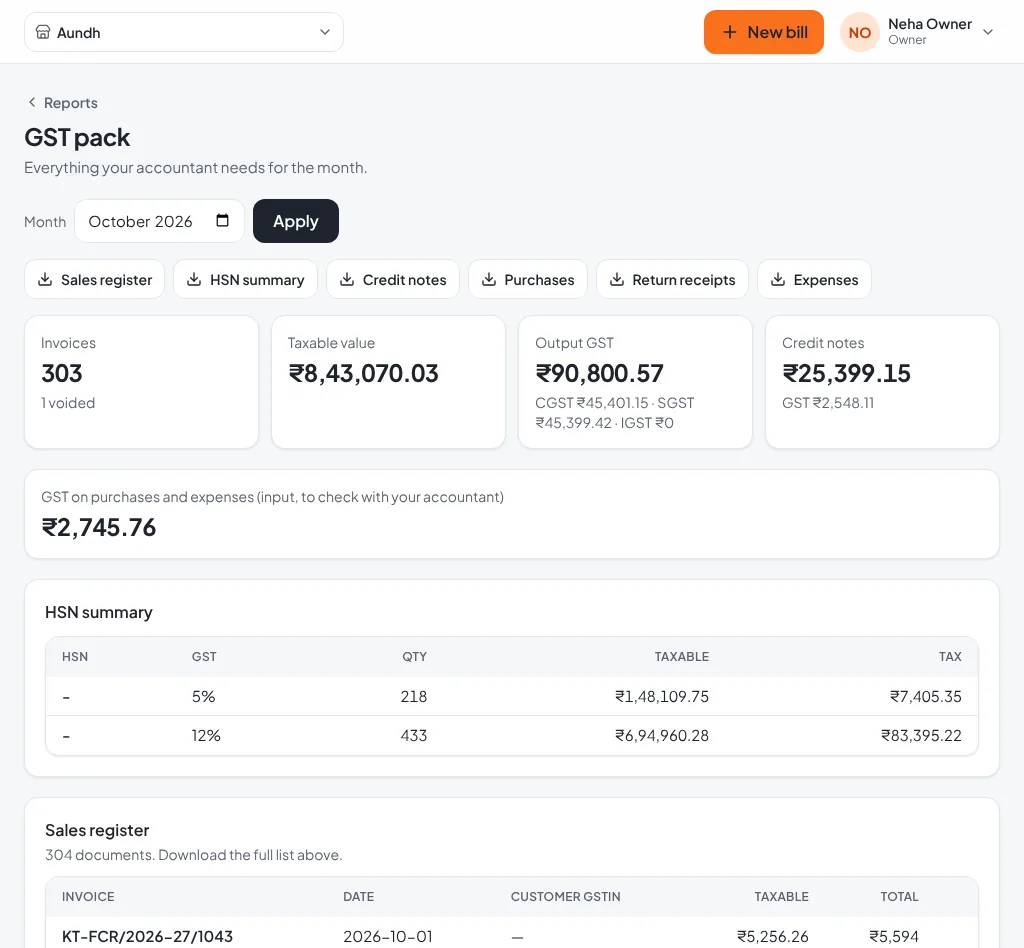Click the Output GST amount ₹90,800.57
1024x948 pixels.
[600, 373]
